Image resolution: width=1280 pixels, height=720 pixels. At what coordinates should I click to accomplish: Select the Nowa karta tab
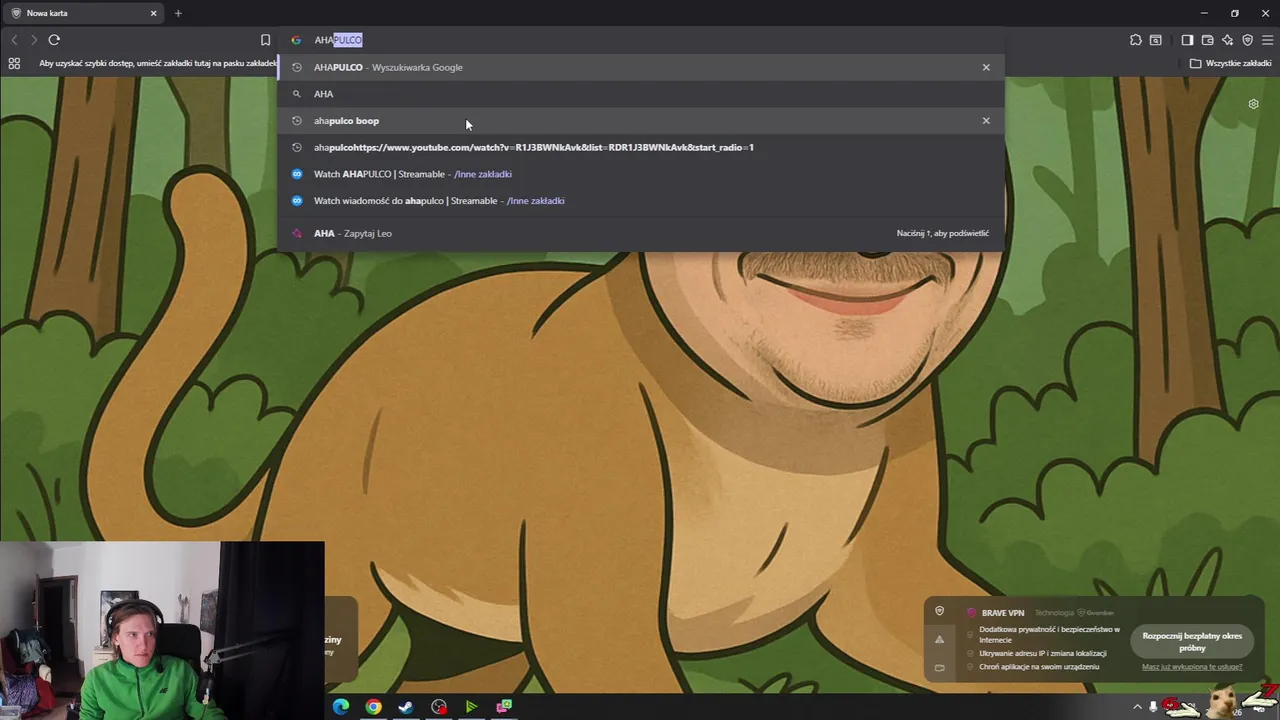coord(85,13)
